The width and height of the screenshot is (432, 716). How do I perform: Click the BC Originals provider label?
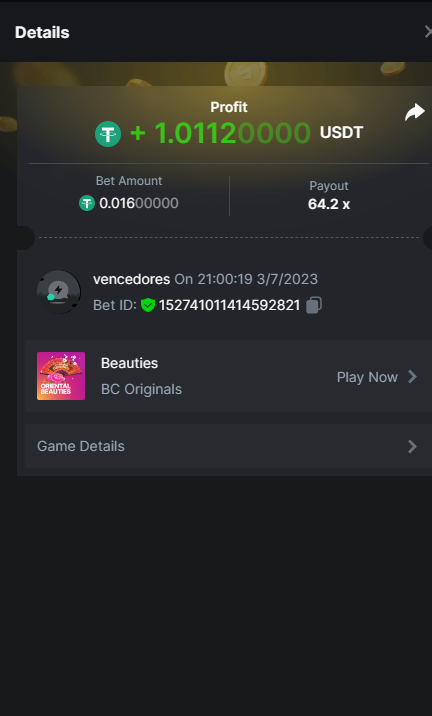[141, 389]
